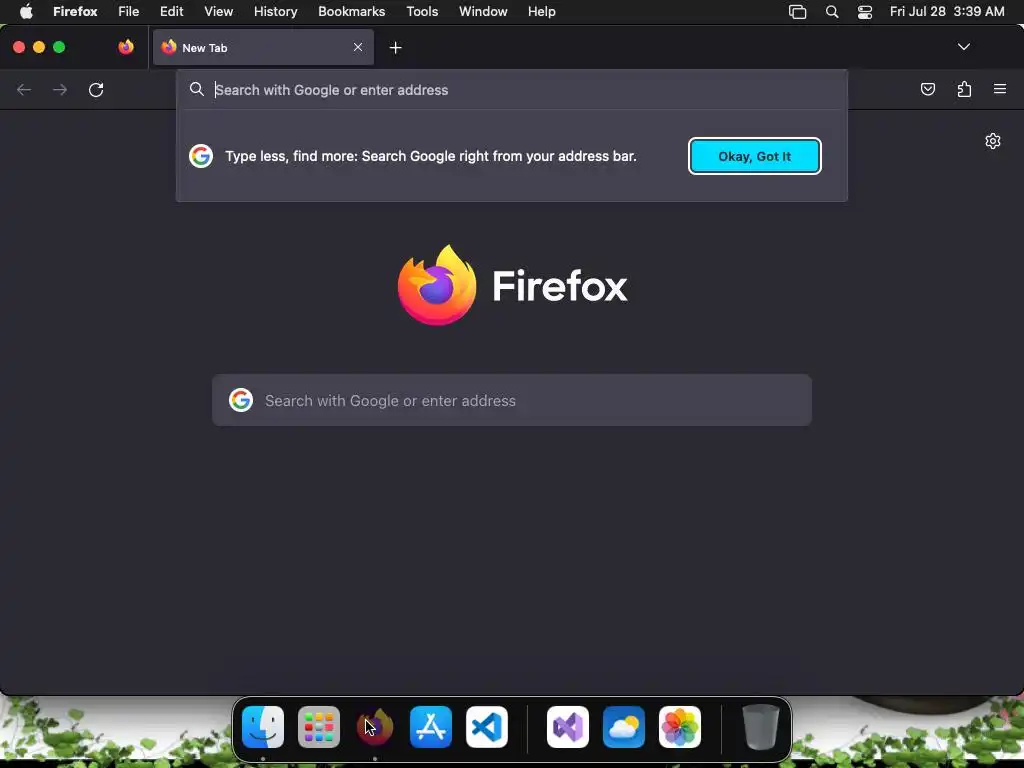This screenshot has width=1024, height=768.
Task: Click the Okay, Got It button
Action: pos(755,156)
